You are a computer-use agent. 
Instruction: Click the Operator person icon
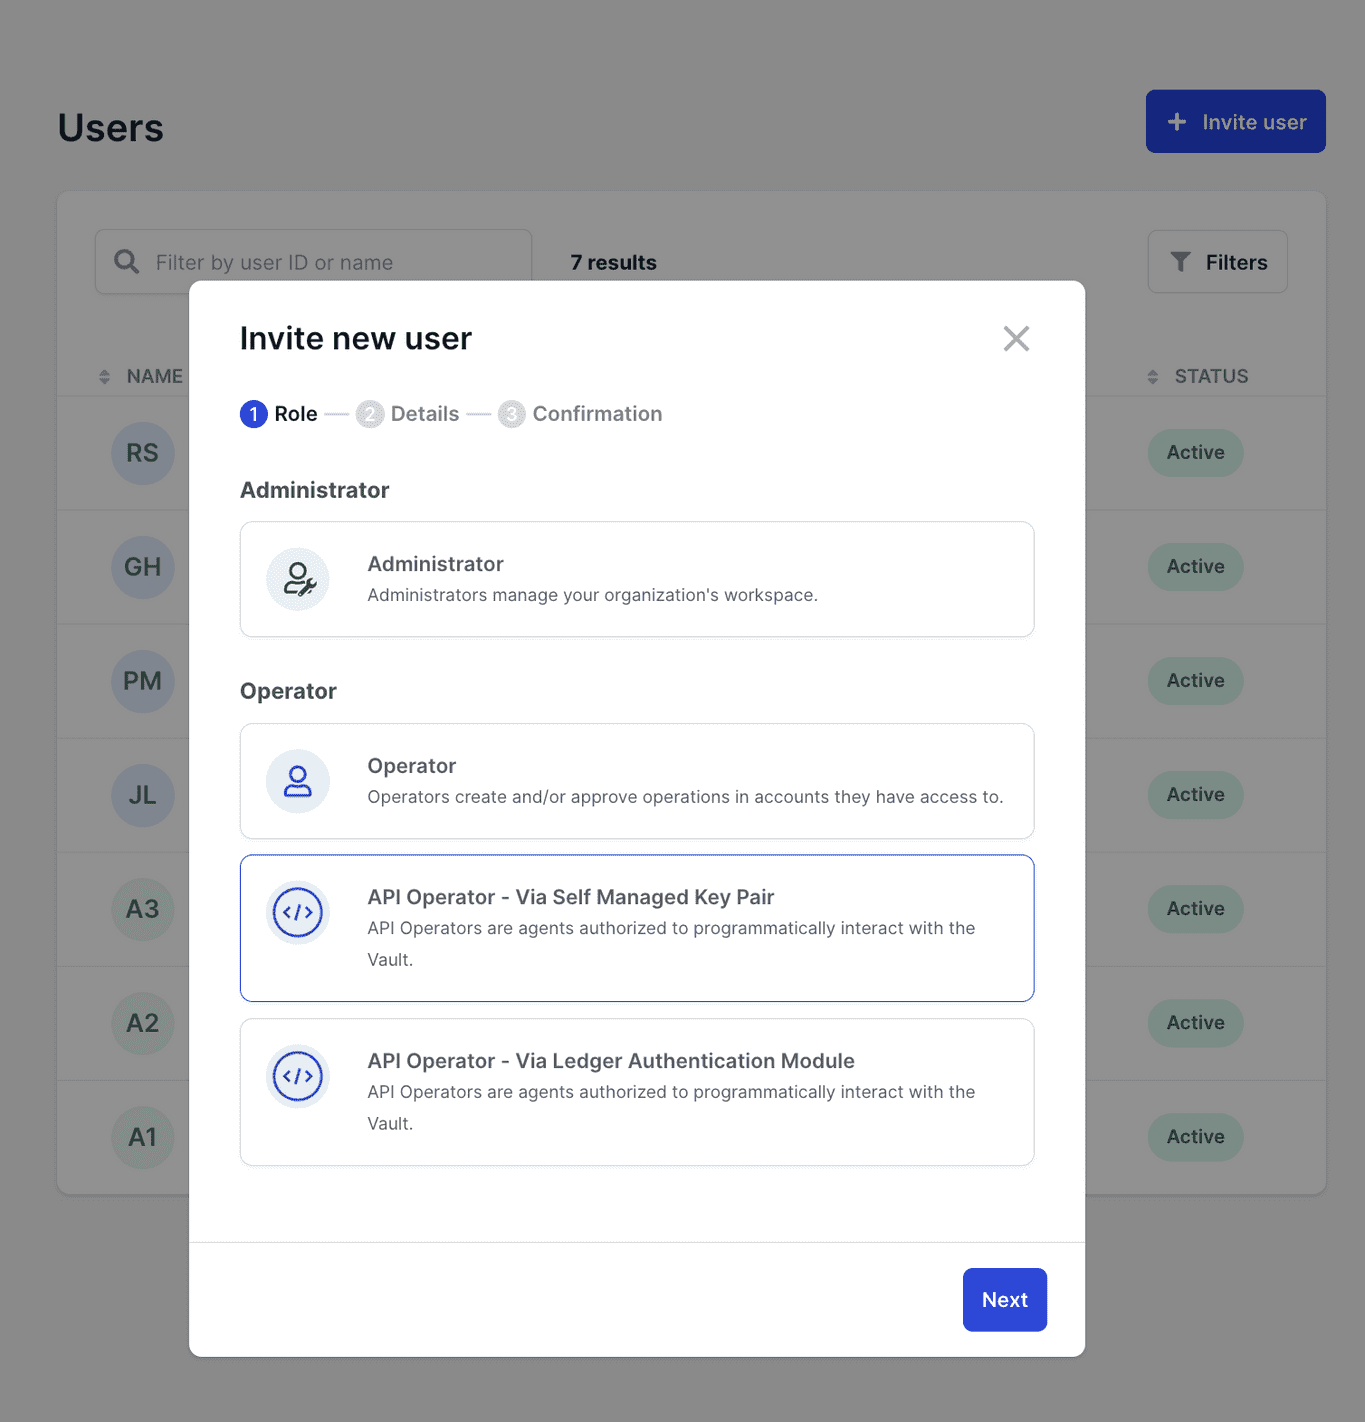pos(297,781)
